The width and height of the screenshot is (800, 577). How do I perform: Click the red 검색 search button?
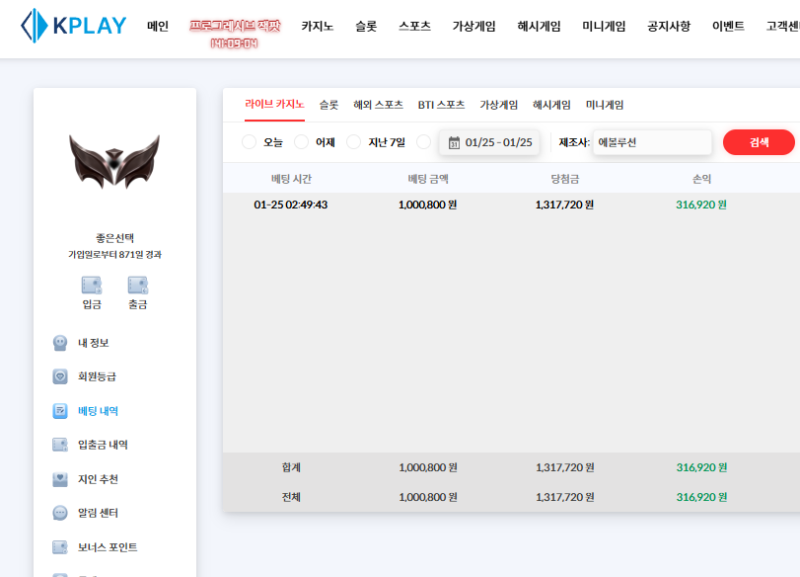[x=758, y=142]
